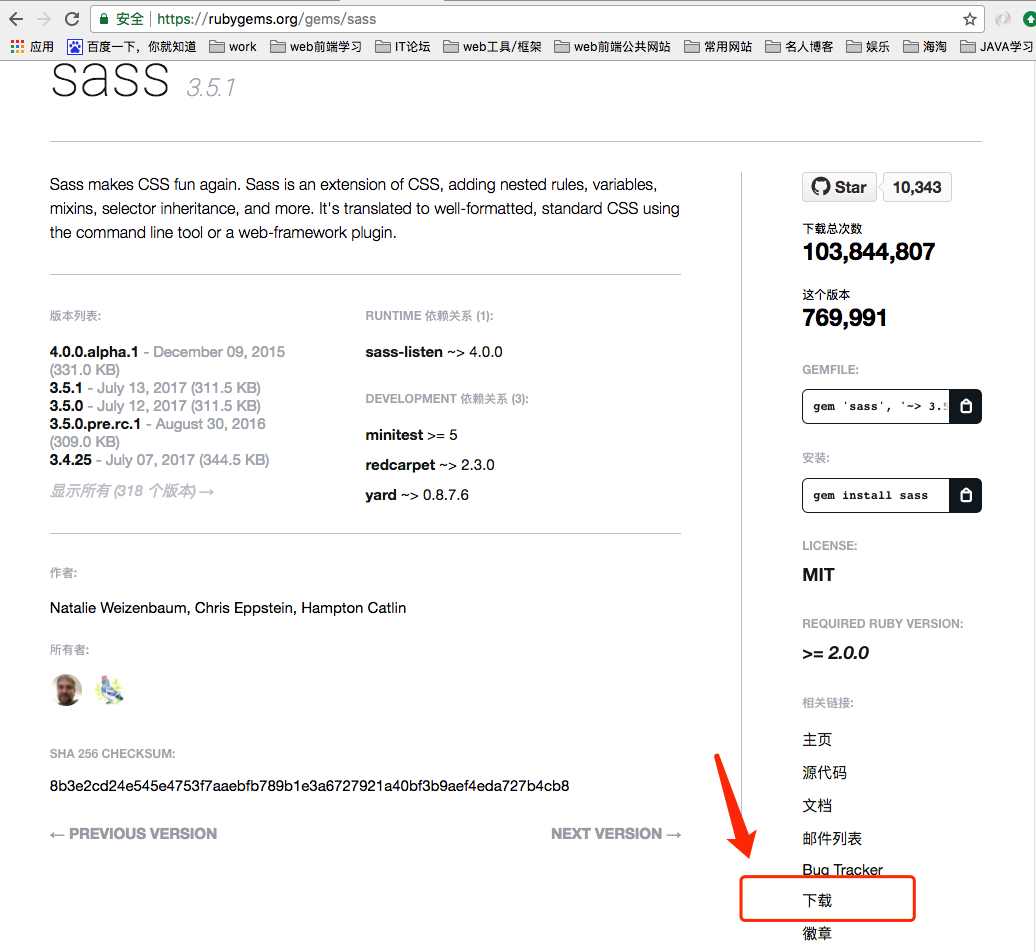Go to NEXT VERSION
Viewport: 1036px width, 952px height.
tap(616, 834)
